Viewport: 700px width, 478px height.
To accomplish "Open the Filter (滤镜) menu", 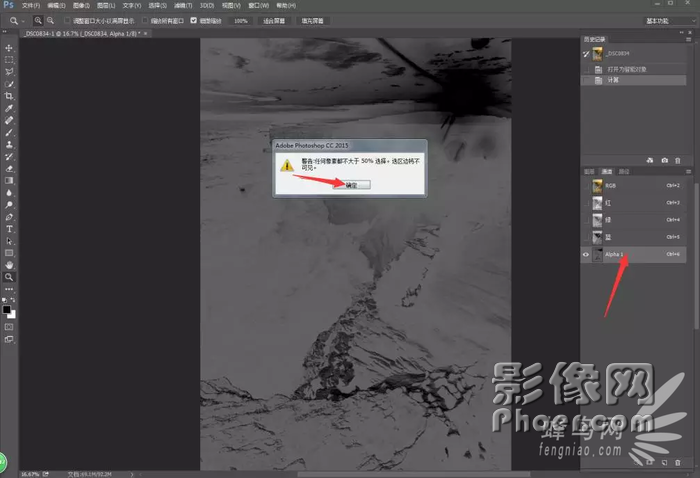I will pyautogui.click(x=183, y=6).
